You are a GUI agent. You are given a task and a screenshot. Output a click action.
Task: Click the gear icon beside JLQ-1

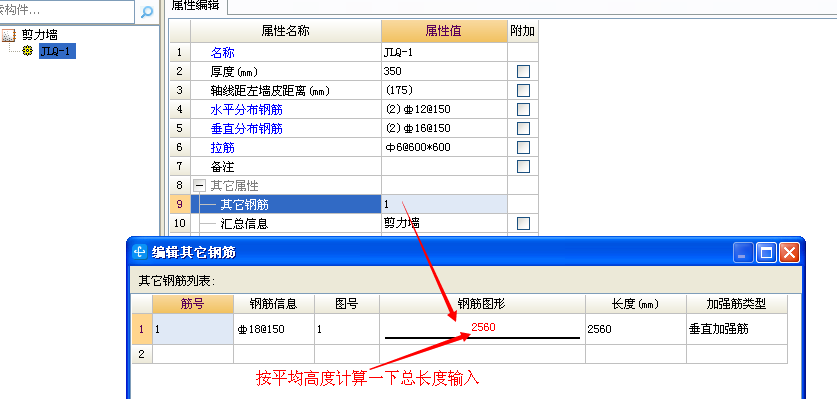click(28, 51)
